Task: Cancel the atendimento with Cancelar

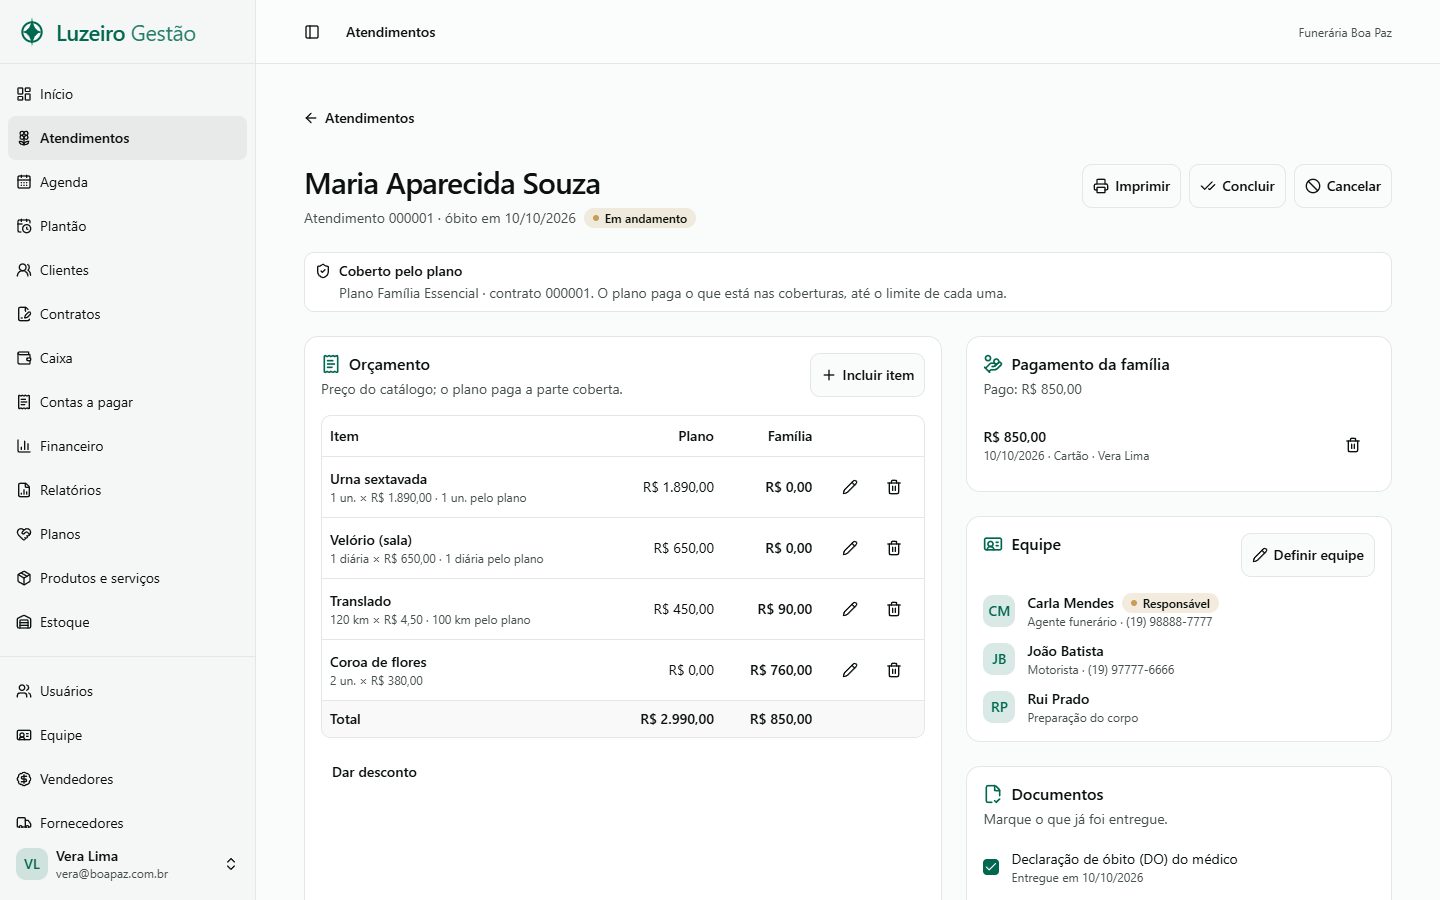Action: [1343, 186]
